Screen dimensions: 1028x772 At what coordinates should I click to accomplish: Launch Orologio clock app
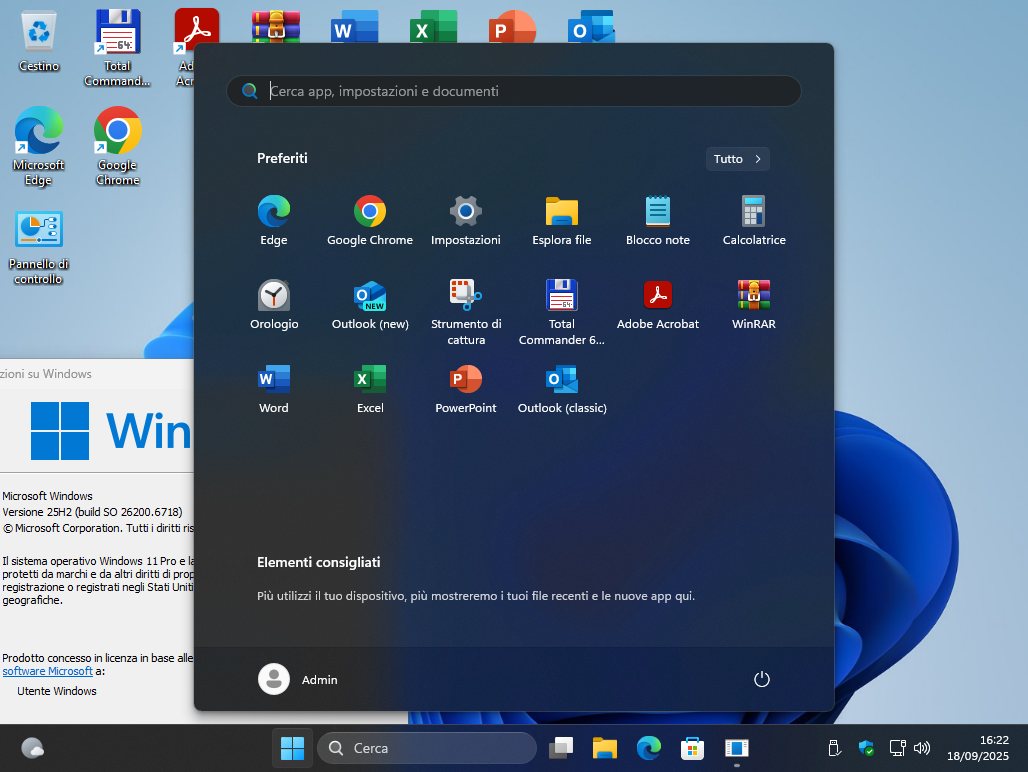(273, 305)
